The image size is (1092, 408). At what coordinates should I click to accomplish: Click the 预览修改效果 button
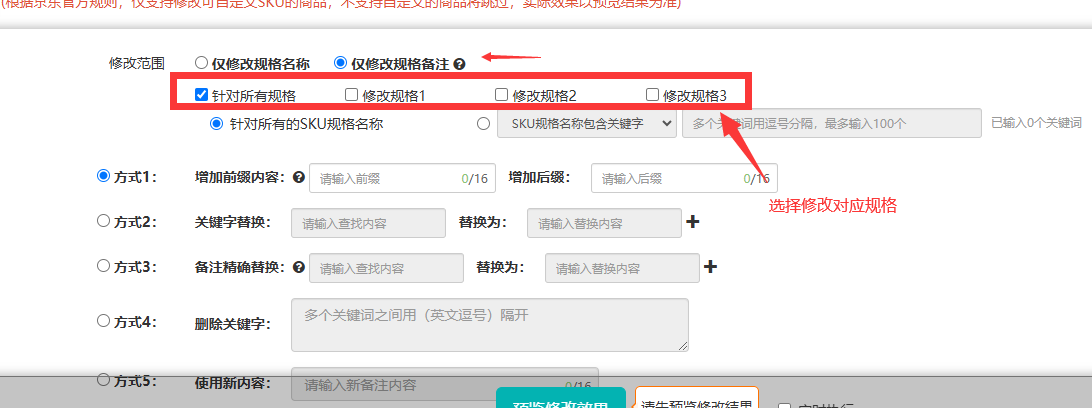click(560, 398)
